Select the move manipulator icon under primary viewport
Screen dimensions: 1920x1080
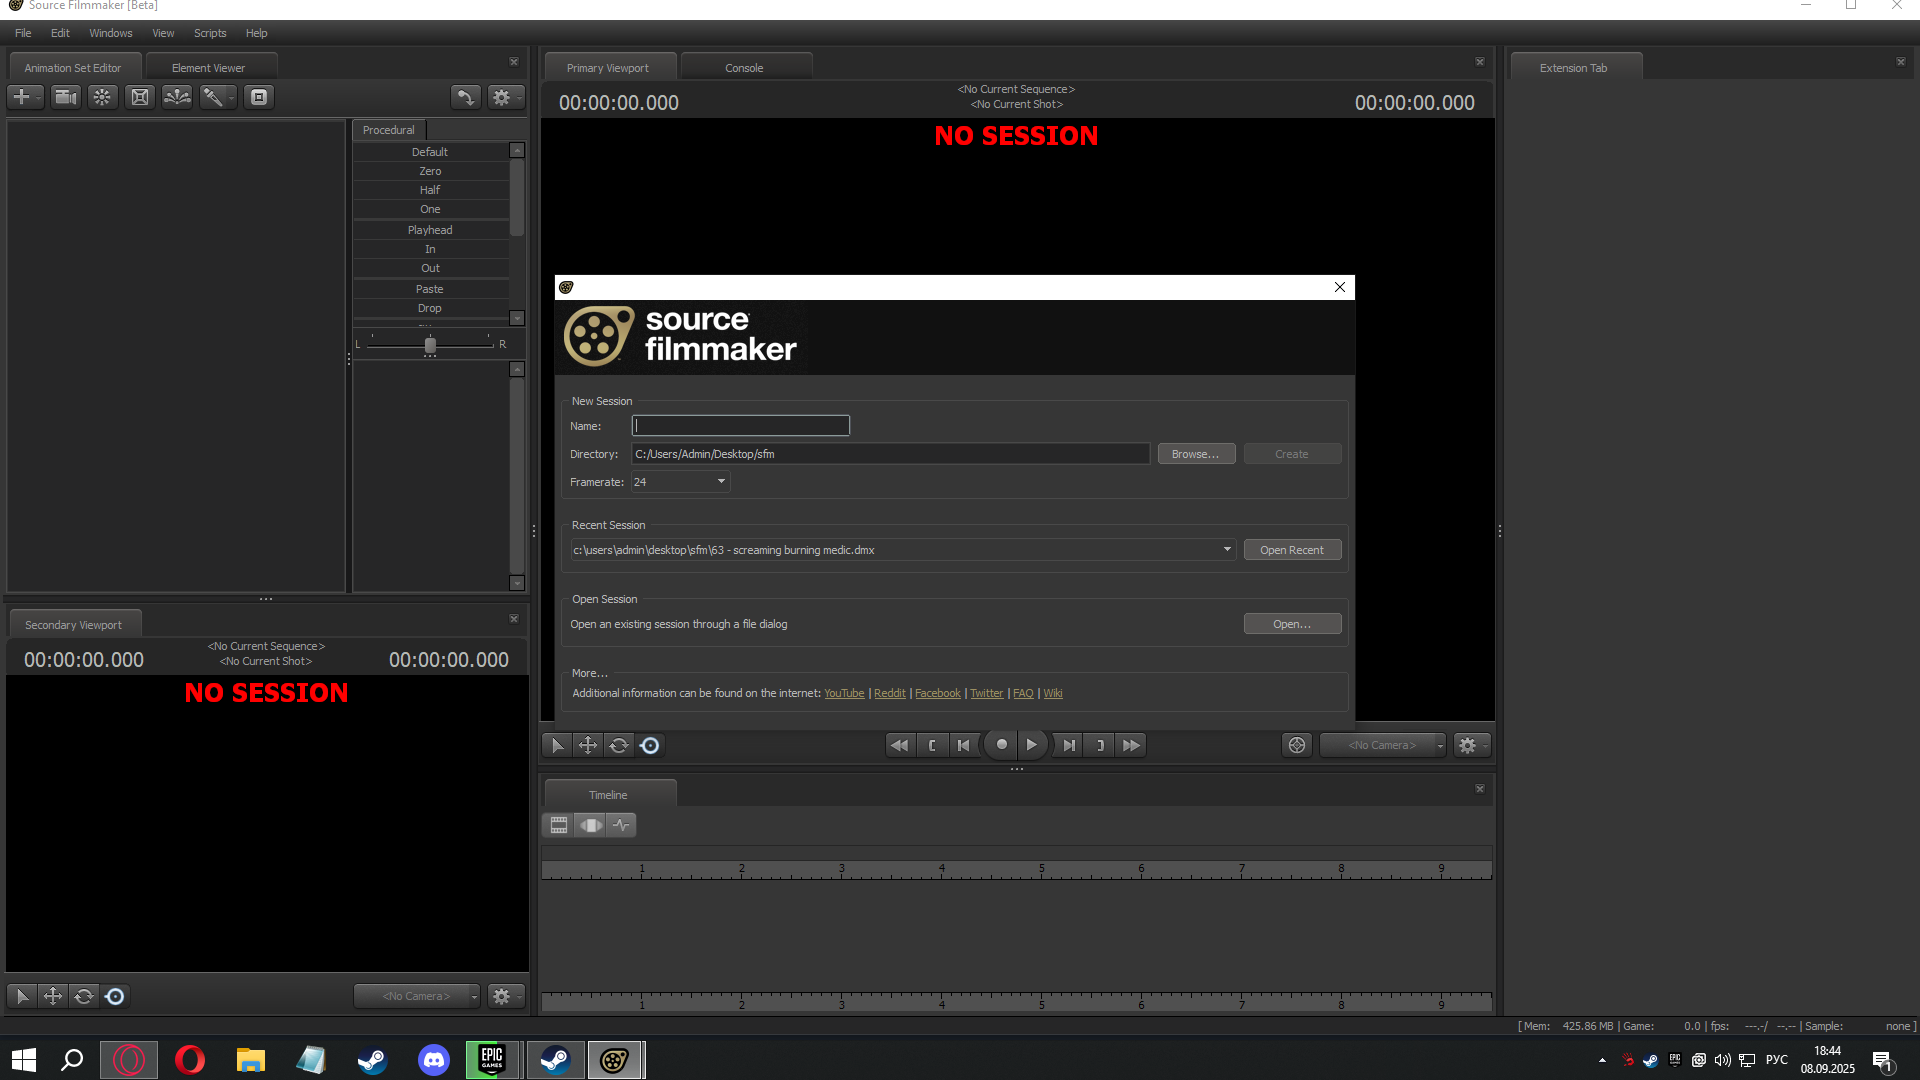[x=588, y=745]
